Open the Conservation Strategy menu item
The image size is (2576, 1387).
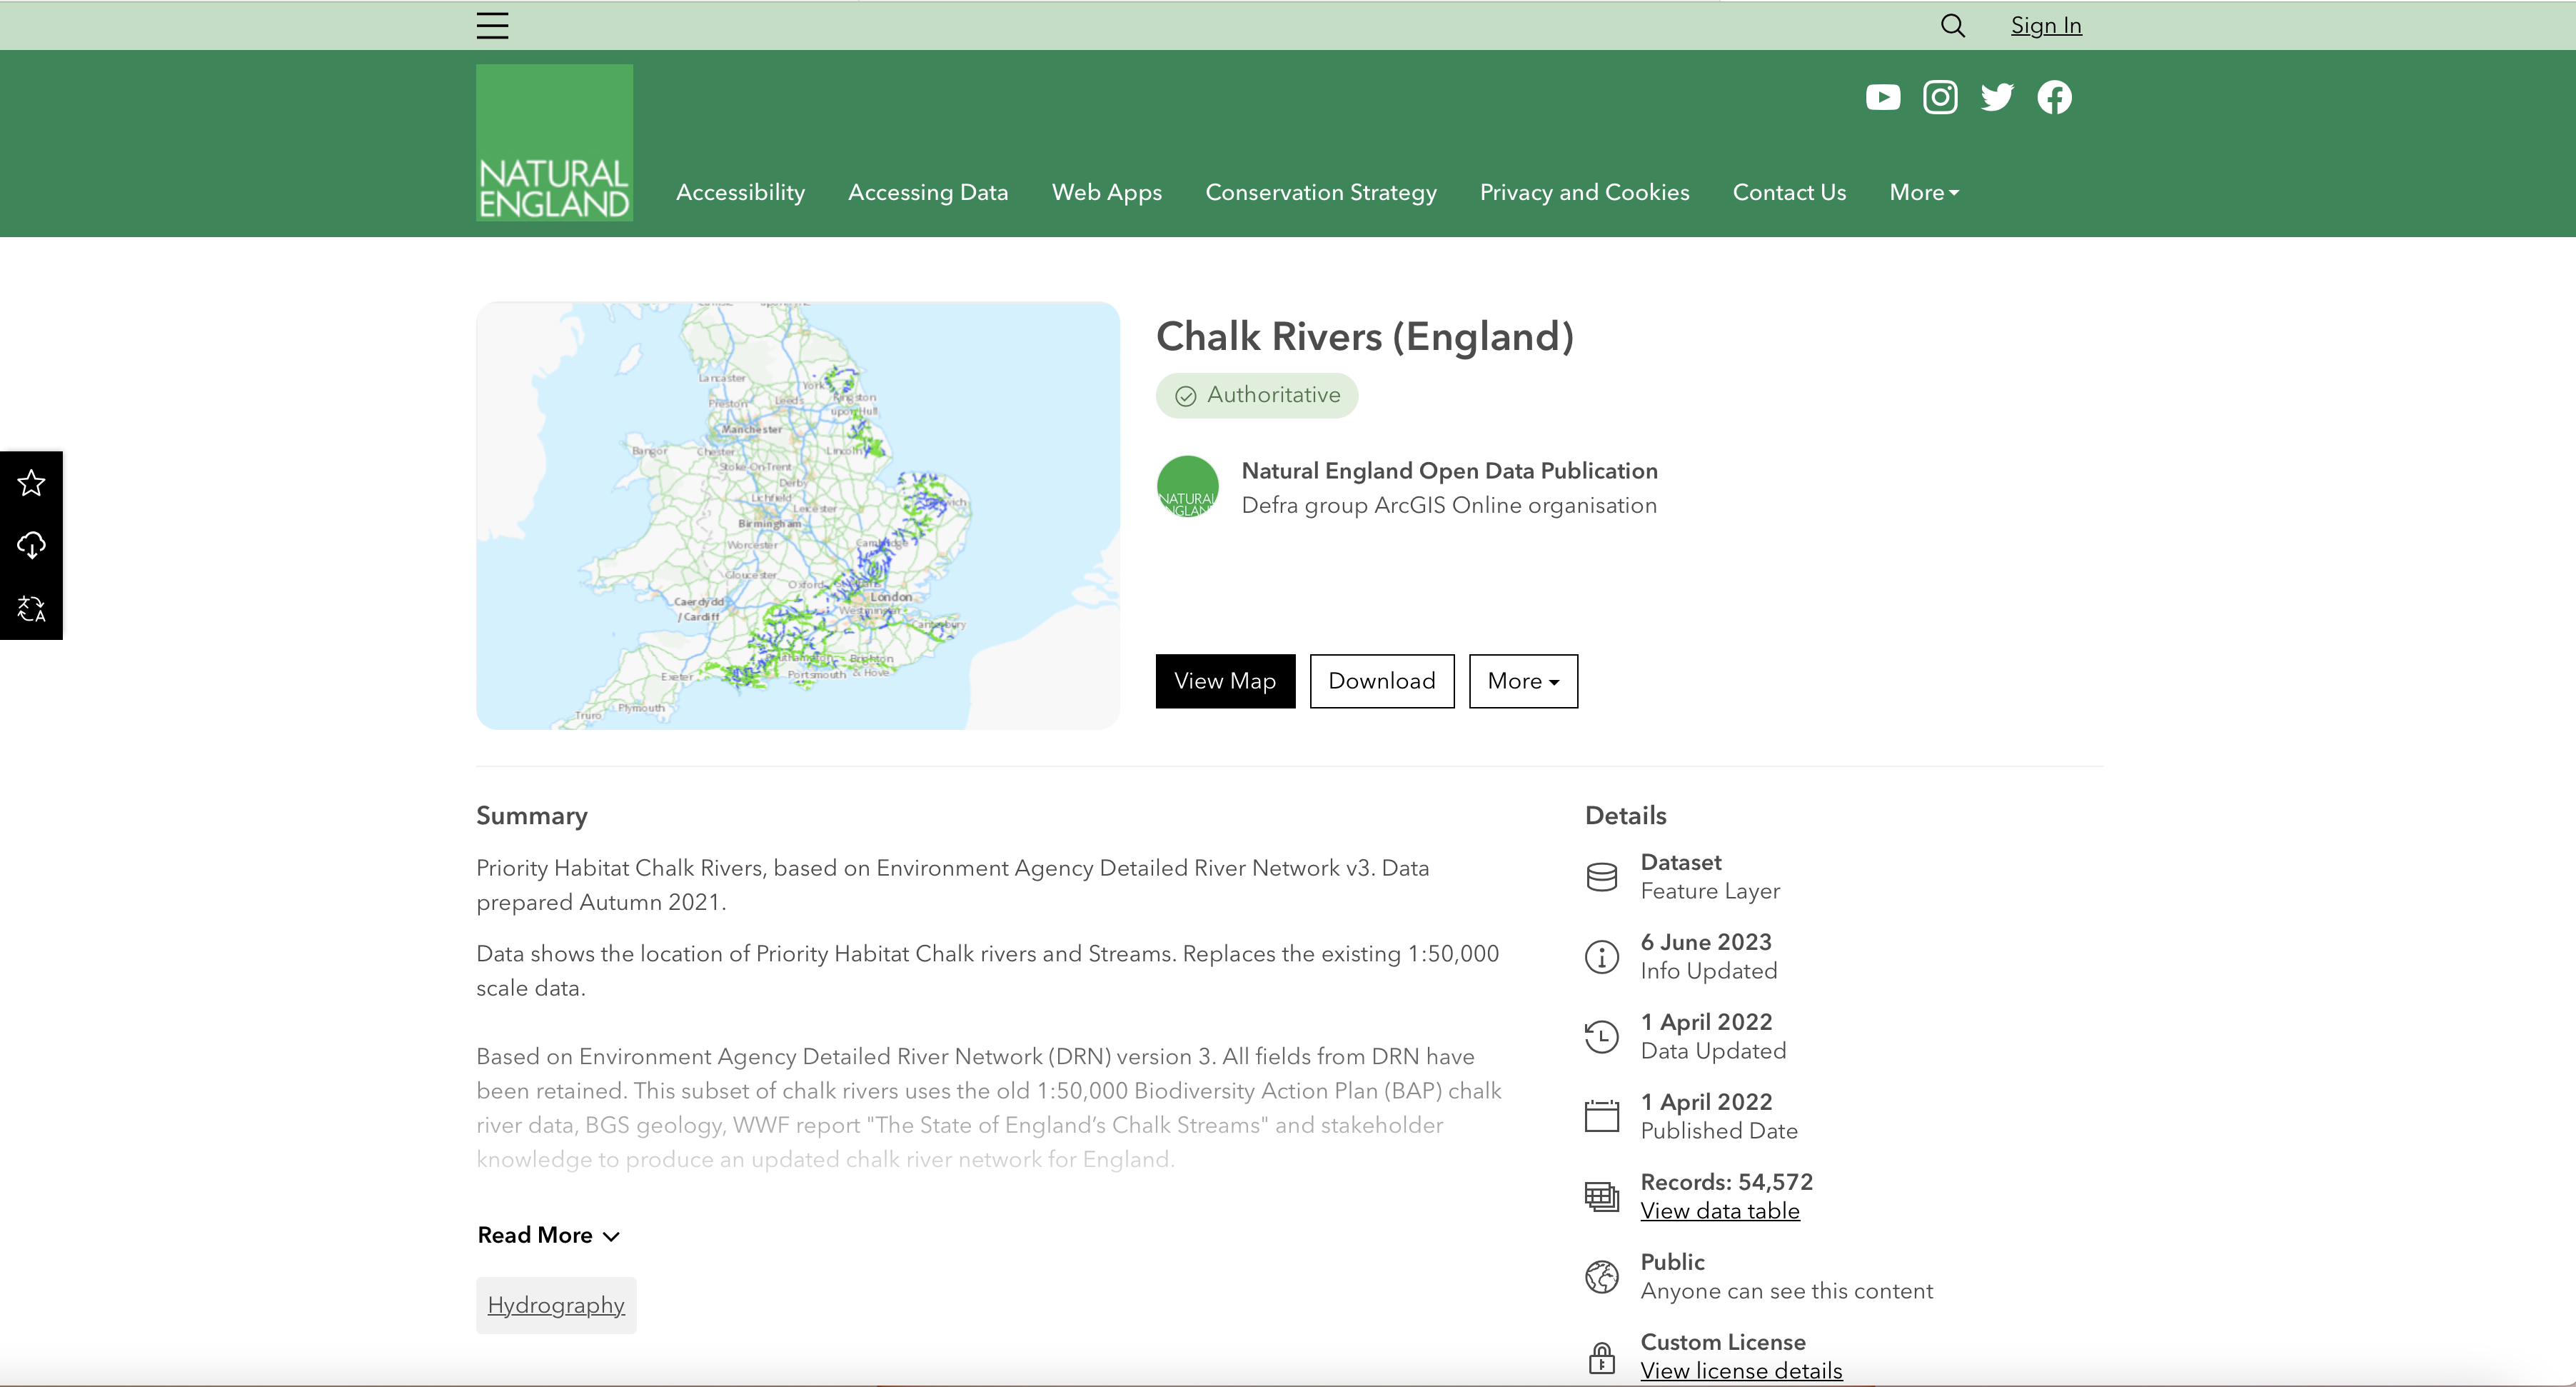coord(1321,192)
